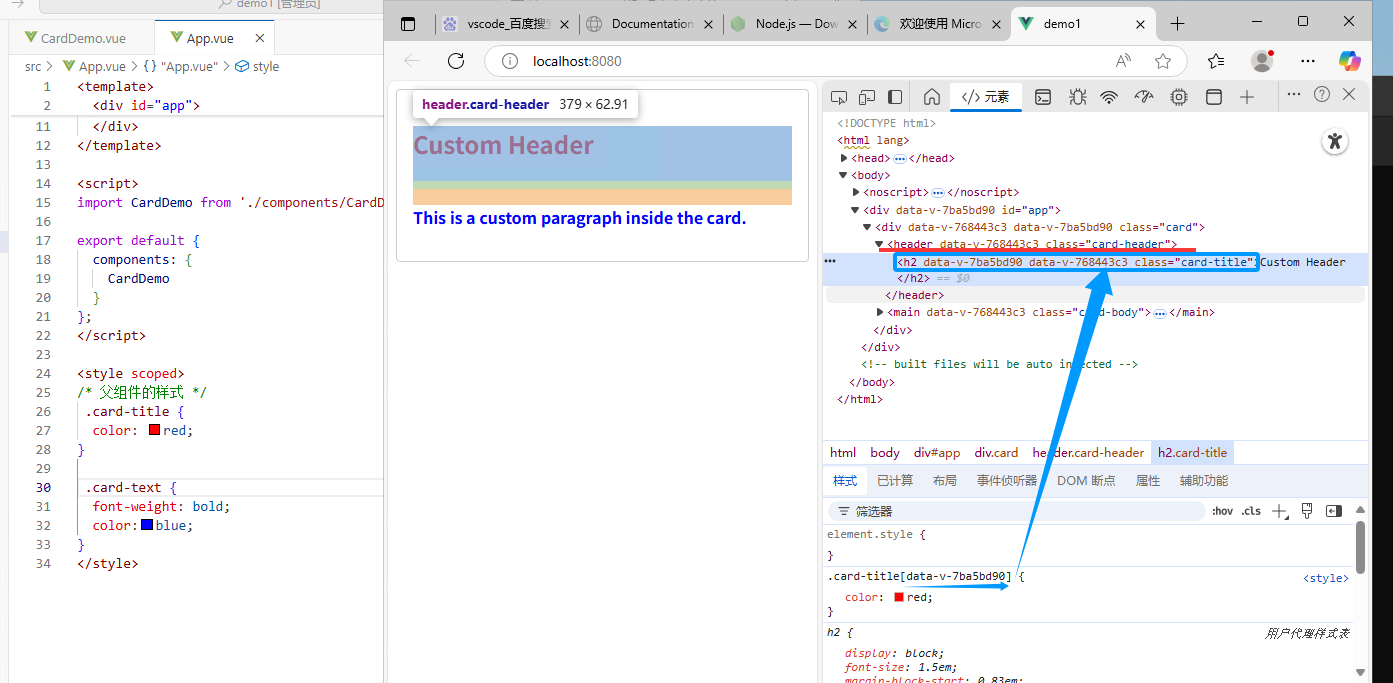
Task: Select the 元素 Elements tab
Action: click(x=985, y=97)
